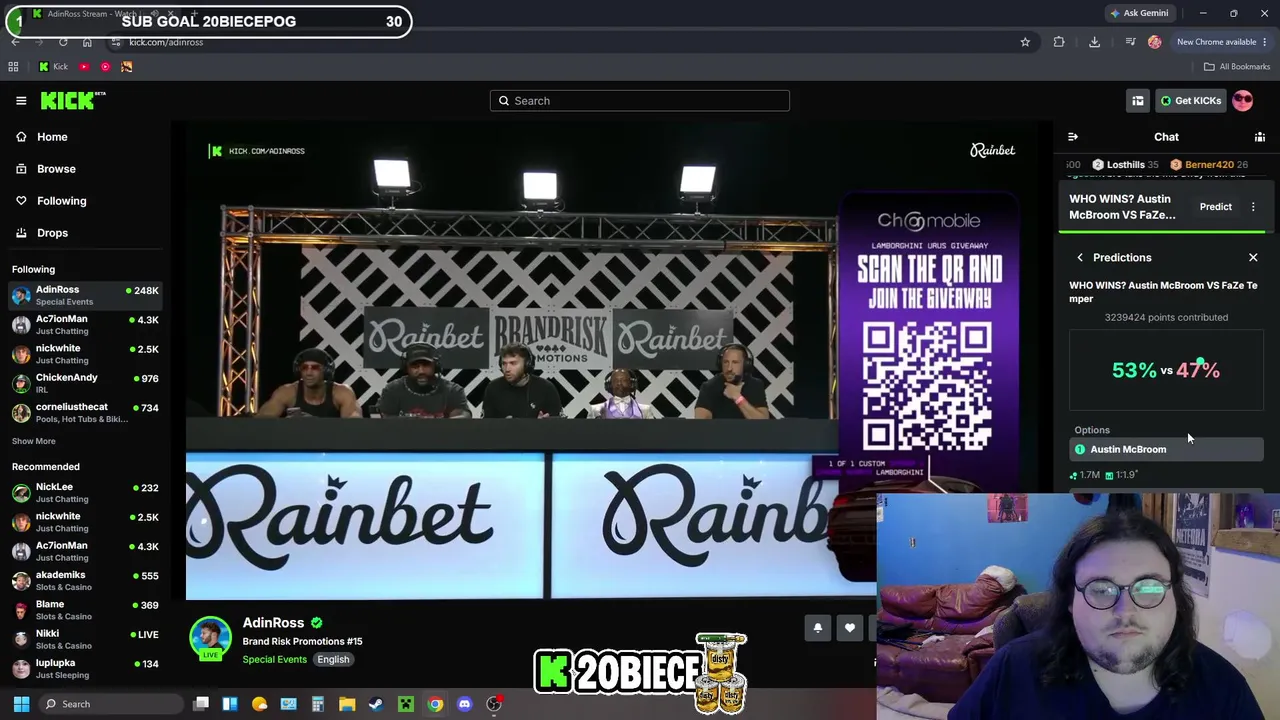Image resolution: width=1280 pixels, height=720 pixels.
Task: Open akademiks in the Recommended list
Action: point(85,581)
